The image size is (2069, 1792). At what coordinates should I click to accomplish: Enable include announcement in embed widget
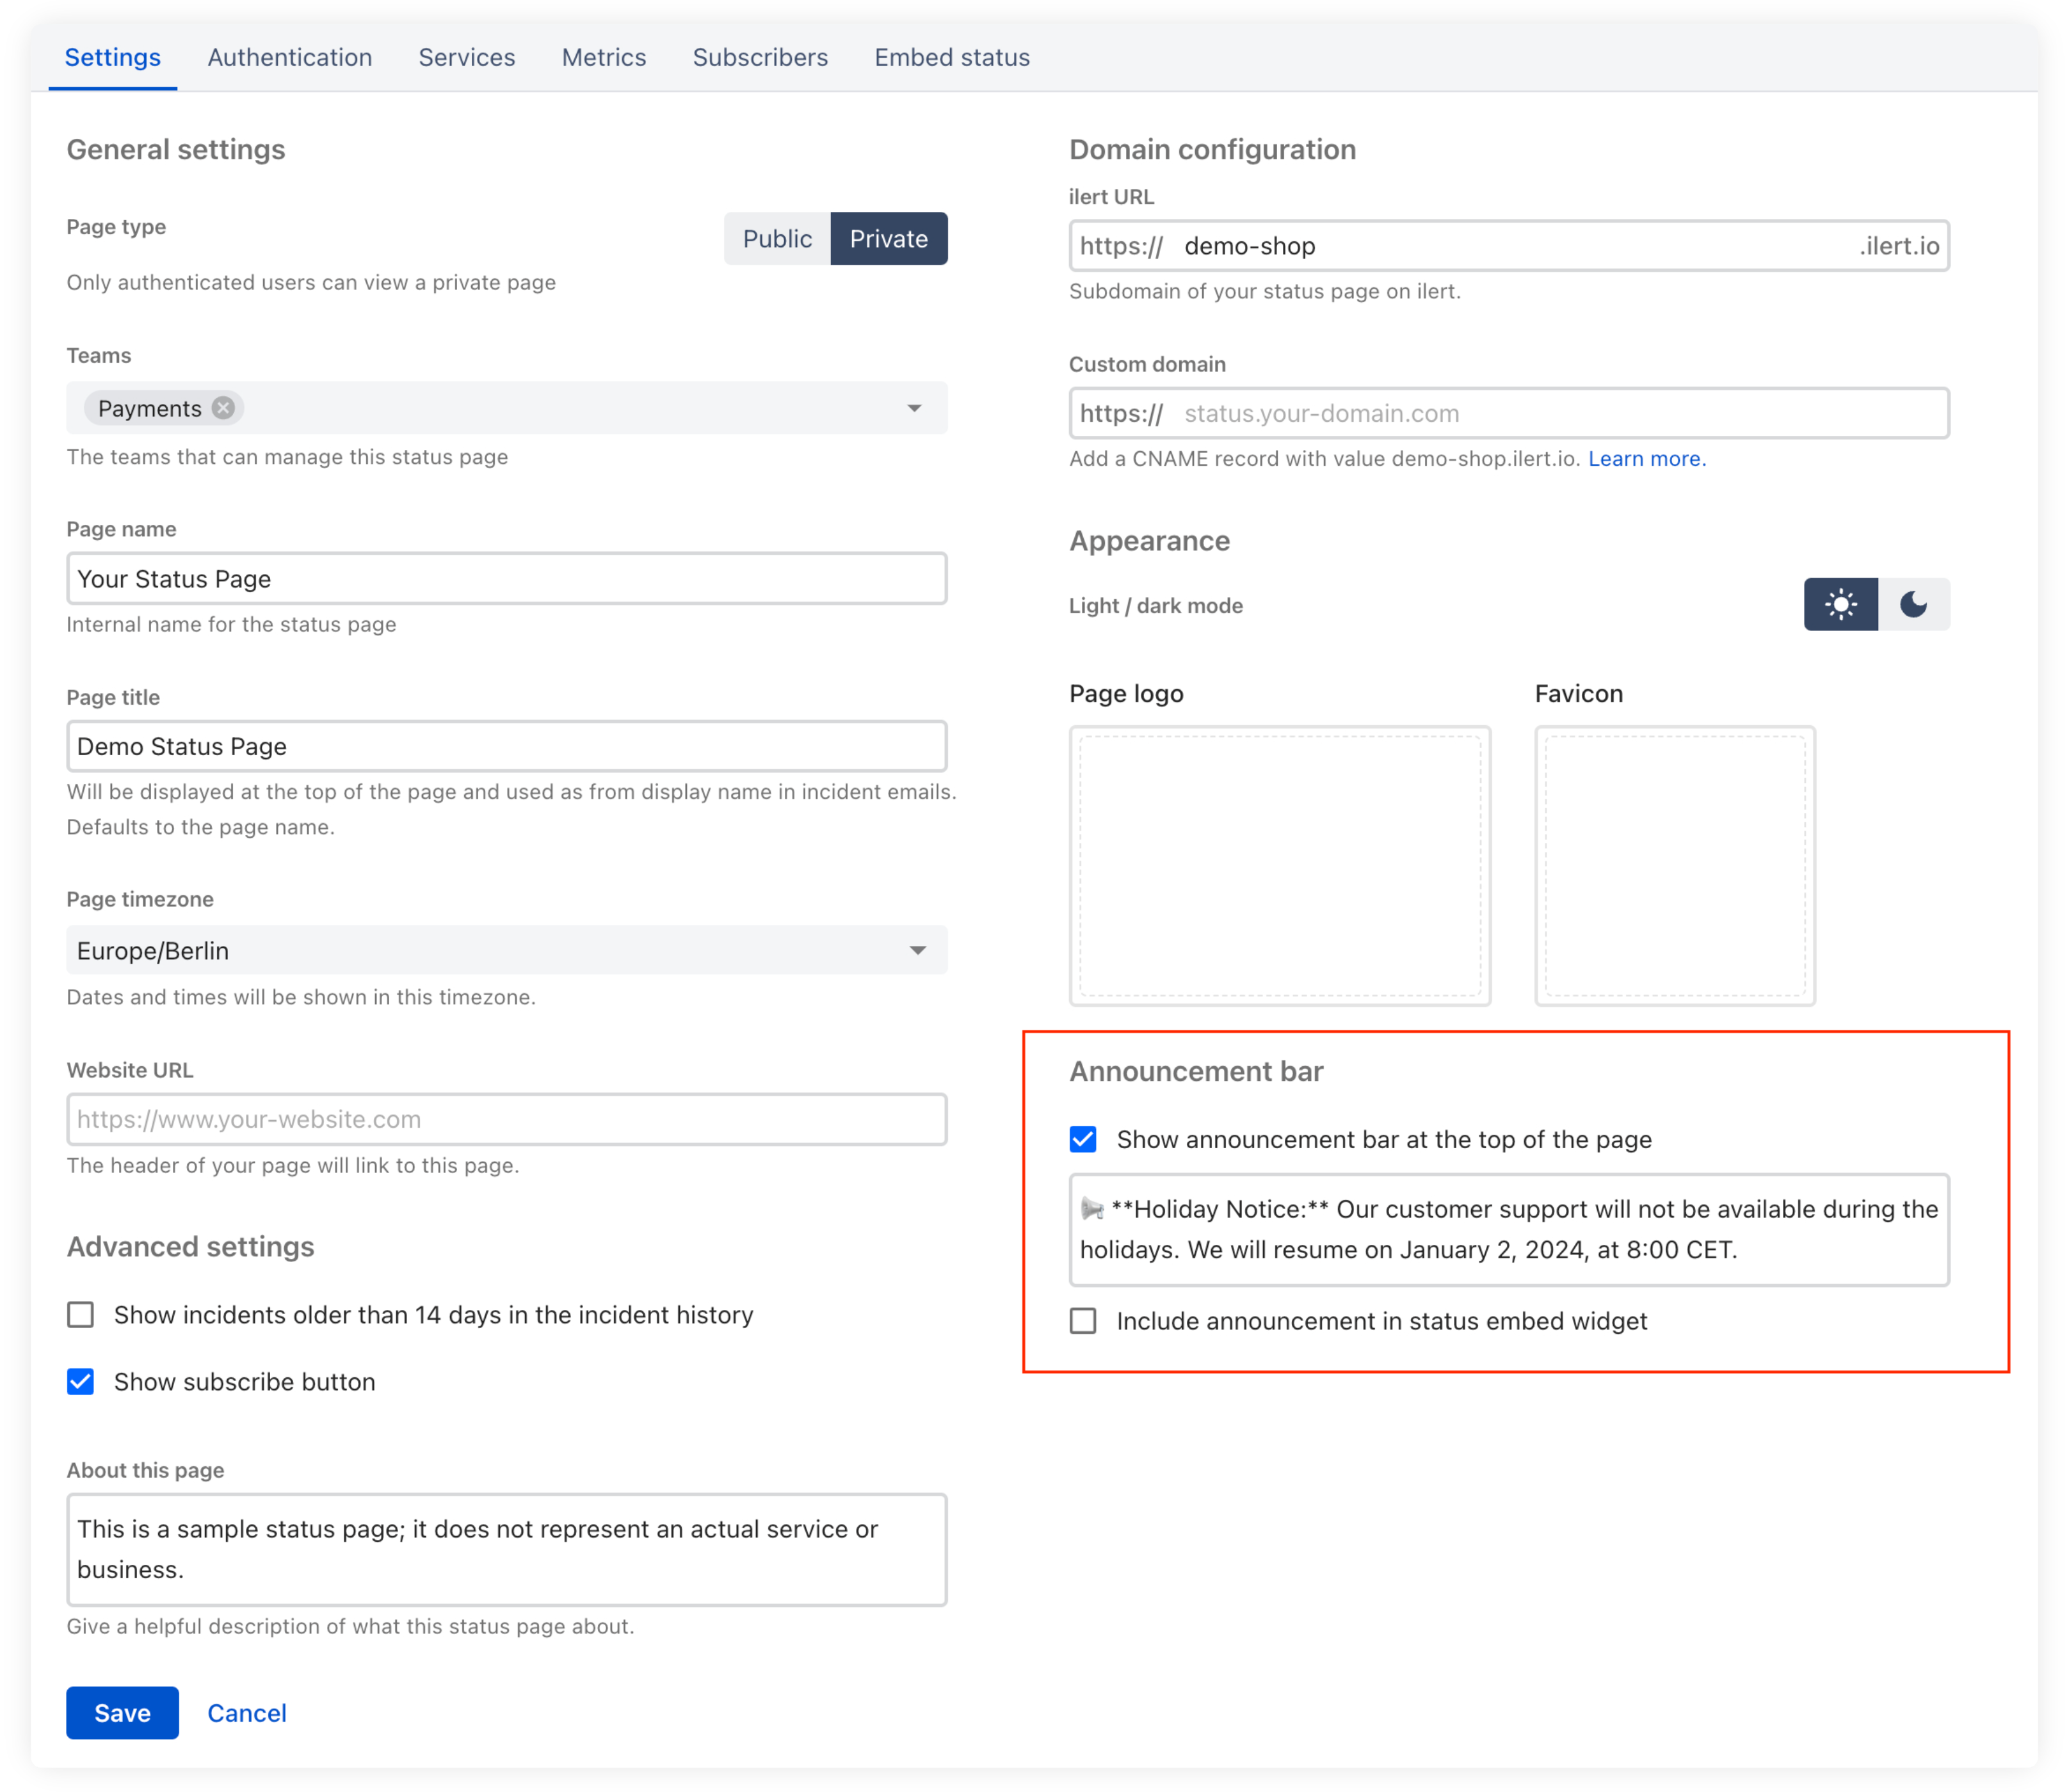[1083, 1321]
